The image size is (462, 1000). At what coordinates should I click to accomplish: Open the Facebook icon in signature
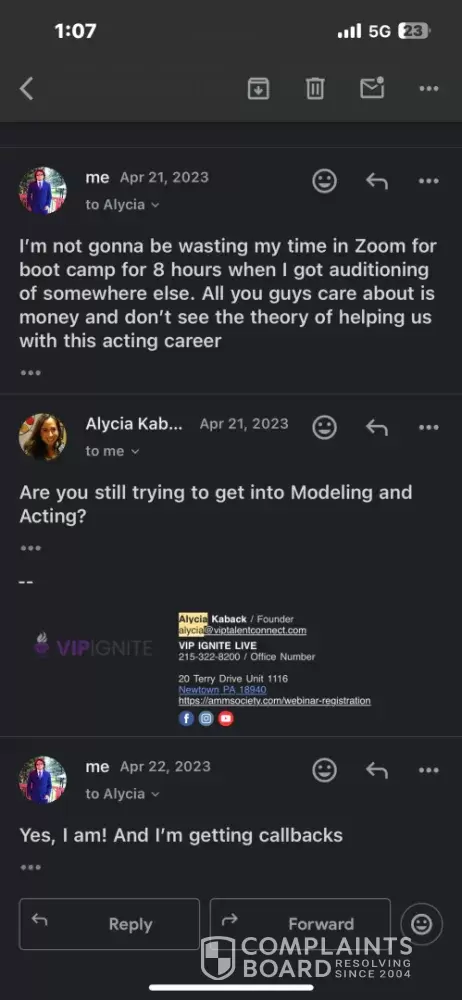(x=186, y=719)
